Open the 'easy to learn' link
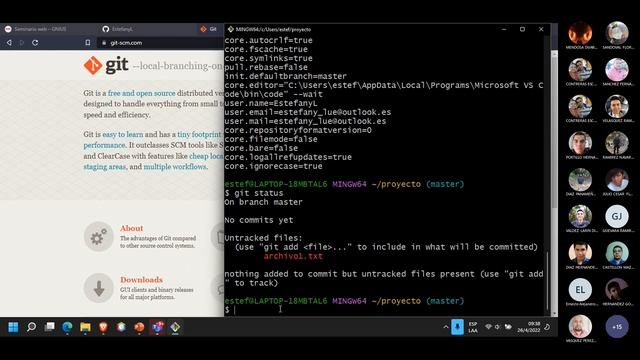640x360 pixels. [122, 134]
